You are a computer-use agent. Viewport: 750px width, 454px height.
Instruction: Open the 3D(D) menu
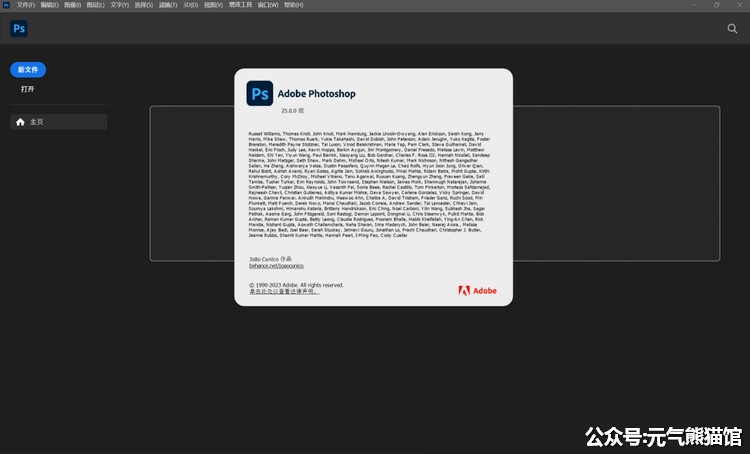pos(189,5)
